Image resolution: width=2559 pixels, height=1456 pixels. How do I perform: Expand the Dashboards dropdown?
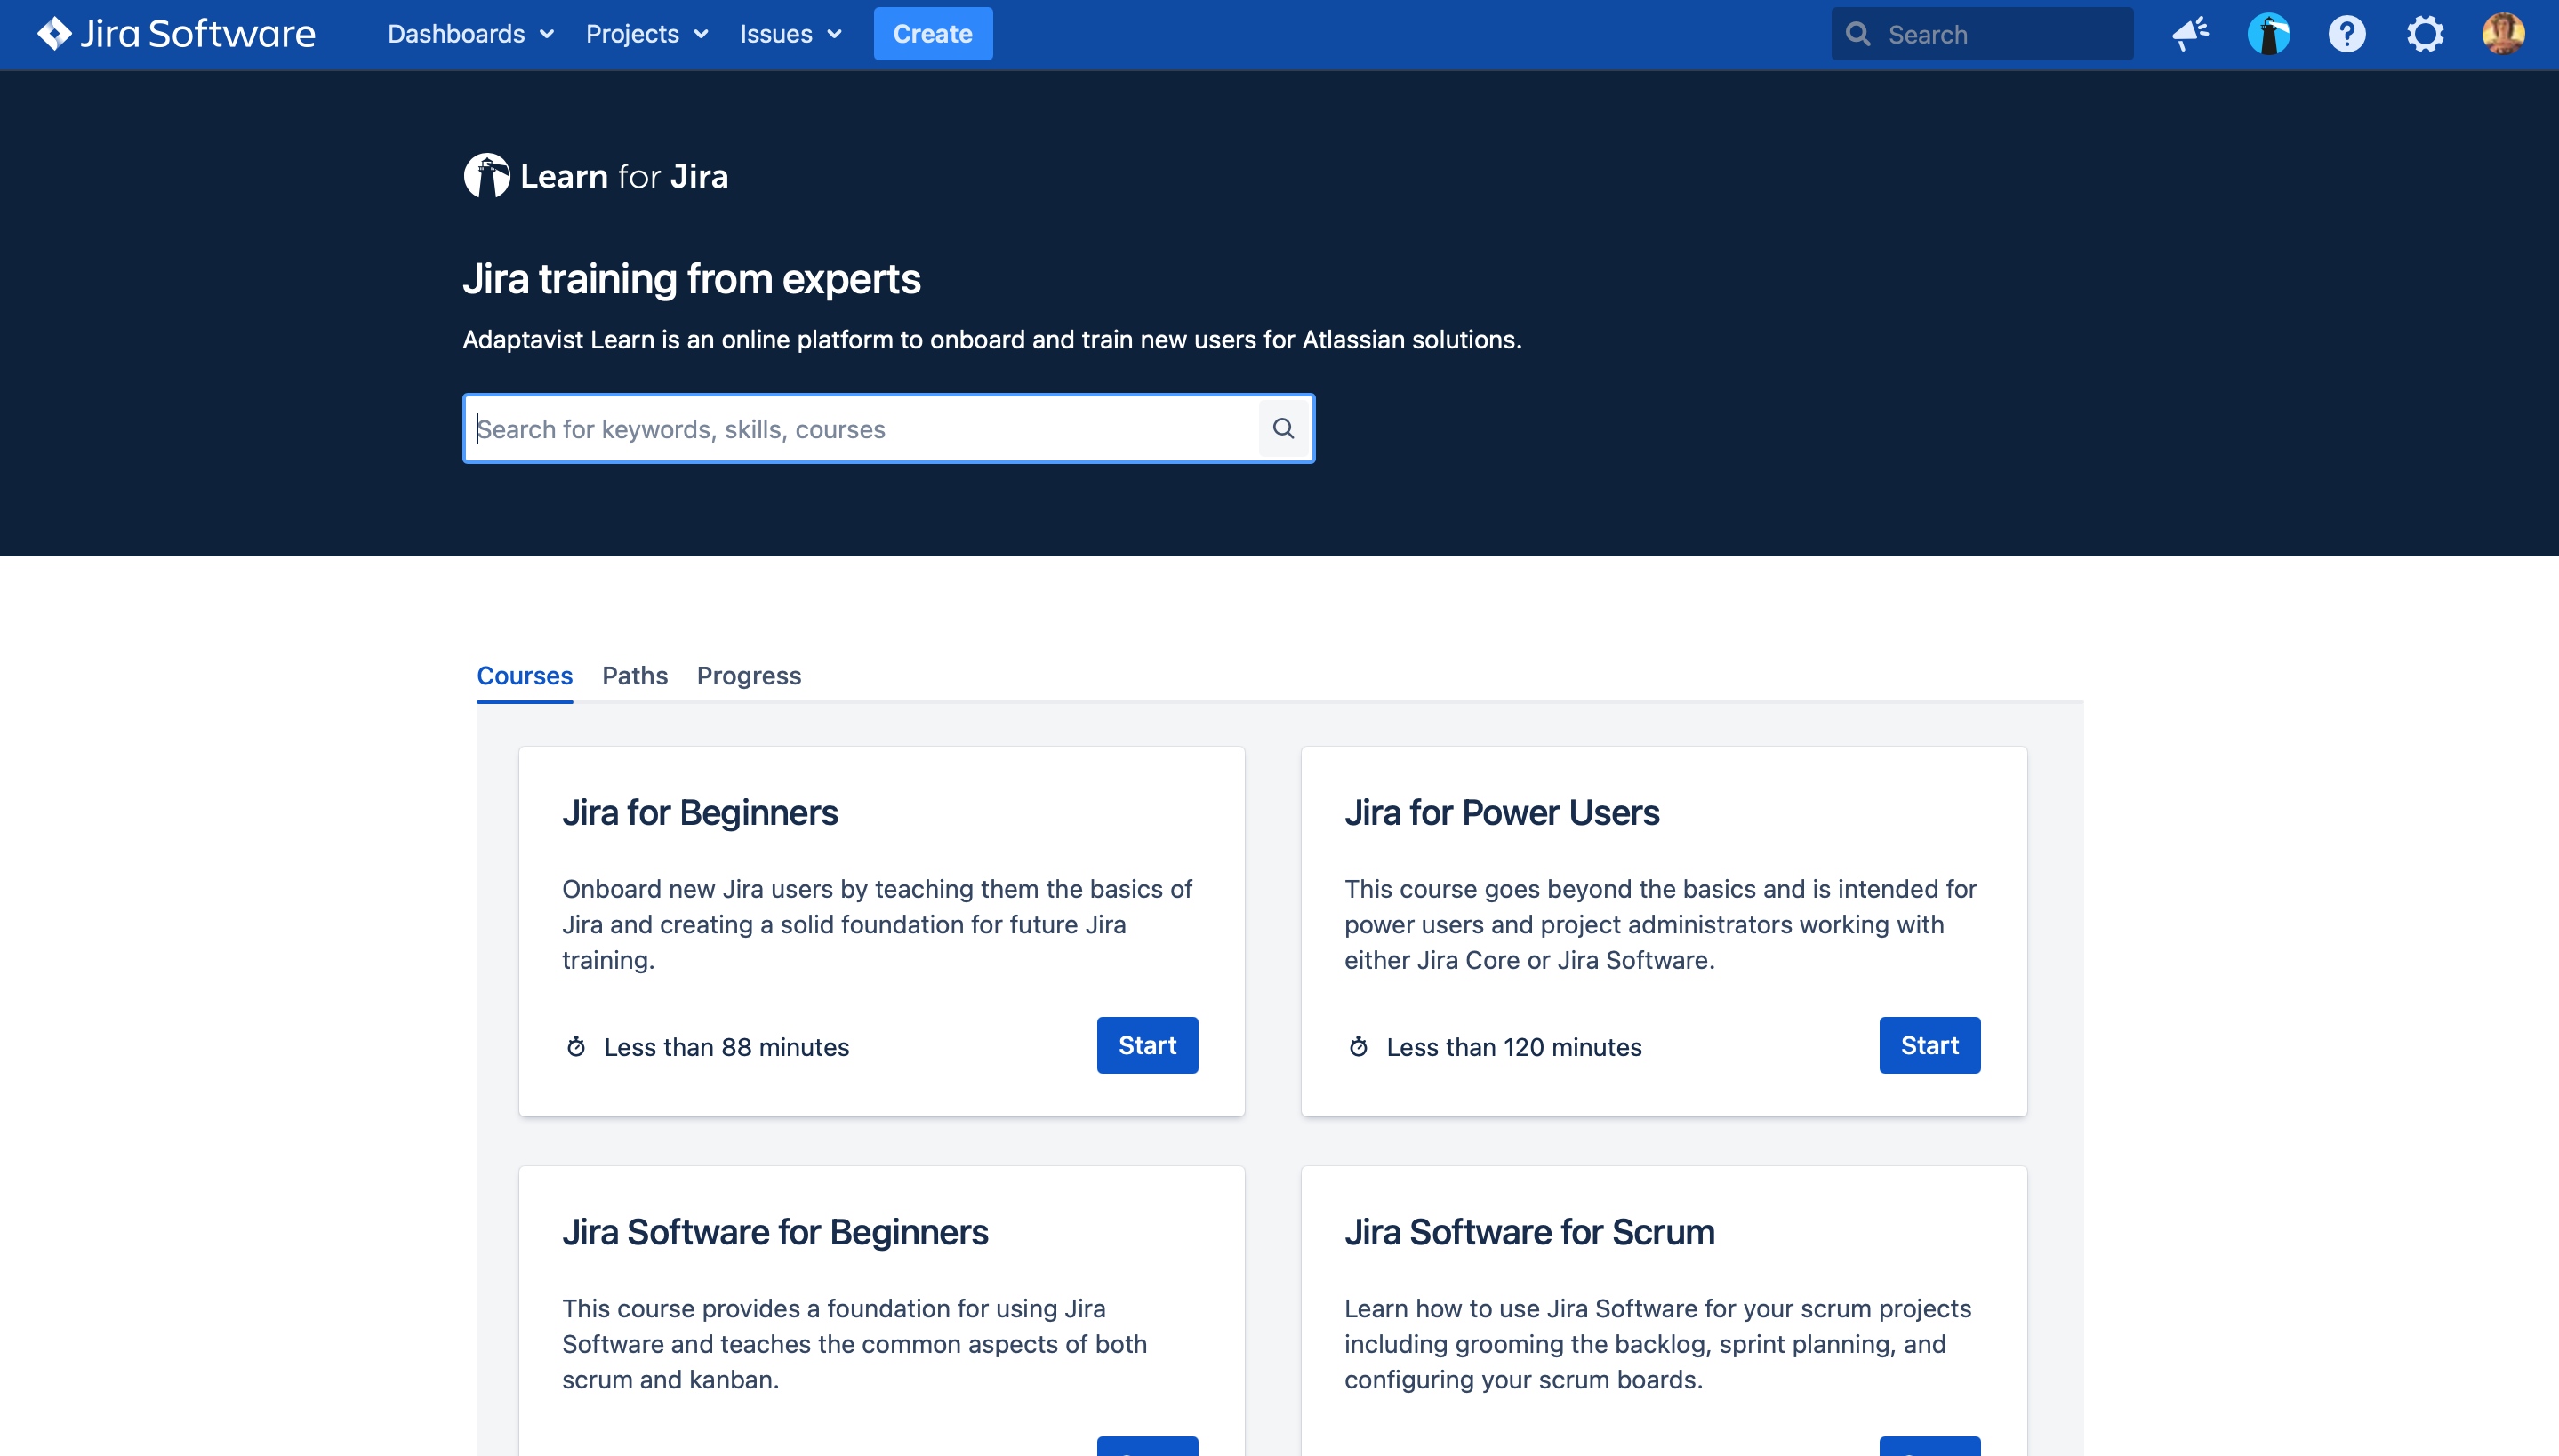471,34
